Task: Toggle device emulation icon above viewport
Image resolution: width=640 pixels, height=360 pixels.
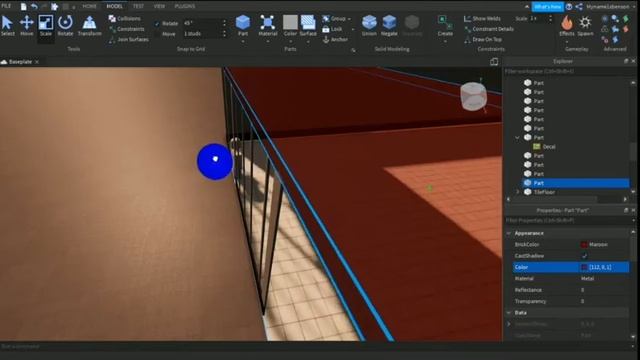Action: pos(494,62)
